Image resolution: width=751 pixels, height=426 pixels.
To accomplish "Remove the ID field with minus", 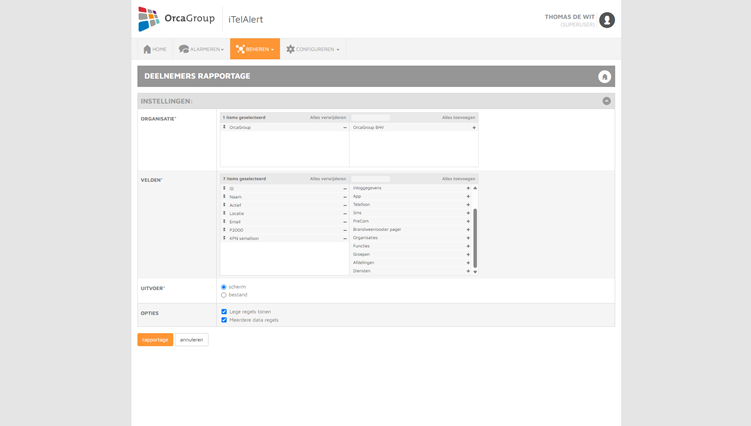I will point(345,189).
